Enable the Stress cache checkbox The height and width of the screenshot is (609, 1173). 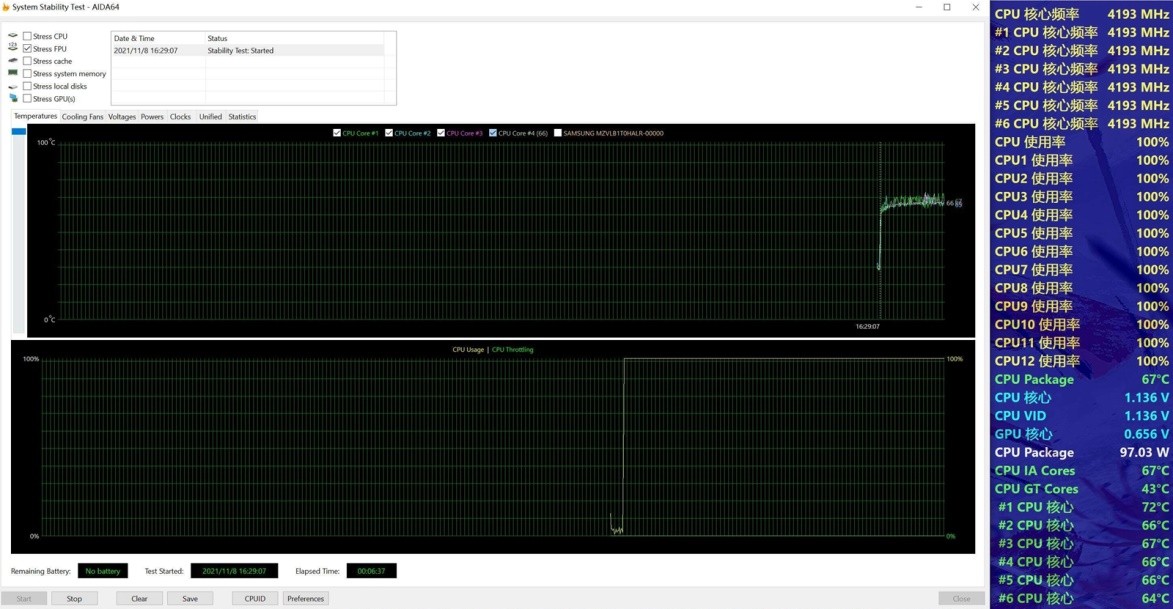click(27, 61)
